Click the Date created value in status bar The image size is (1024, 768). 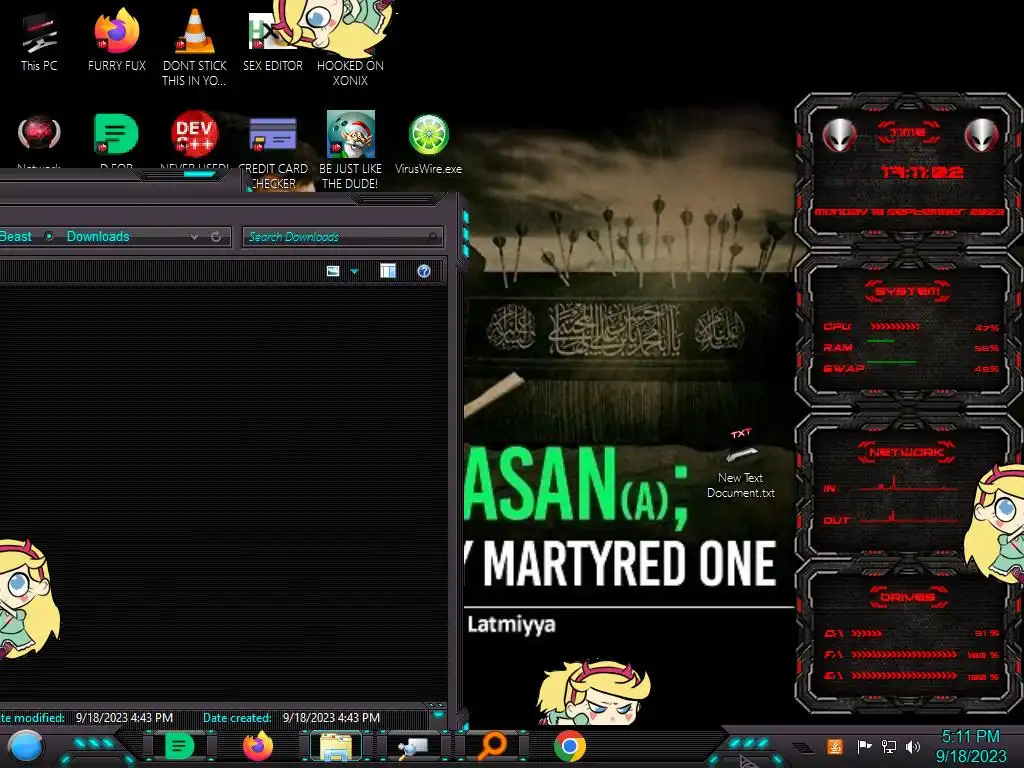tap(331, 718)
